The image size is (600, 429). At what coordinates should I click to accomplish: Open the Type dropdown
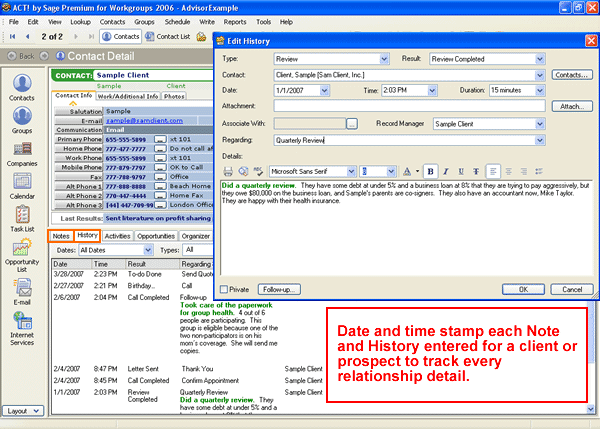pos(384,59)
